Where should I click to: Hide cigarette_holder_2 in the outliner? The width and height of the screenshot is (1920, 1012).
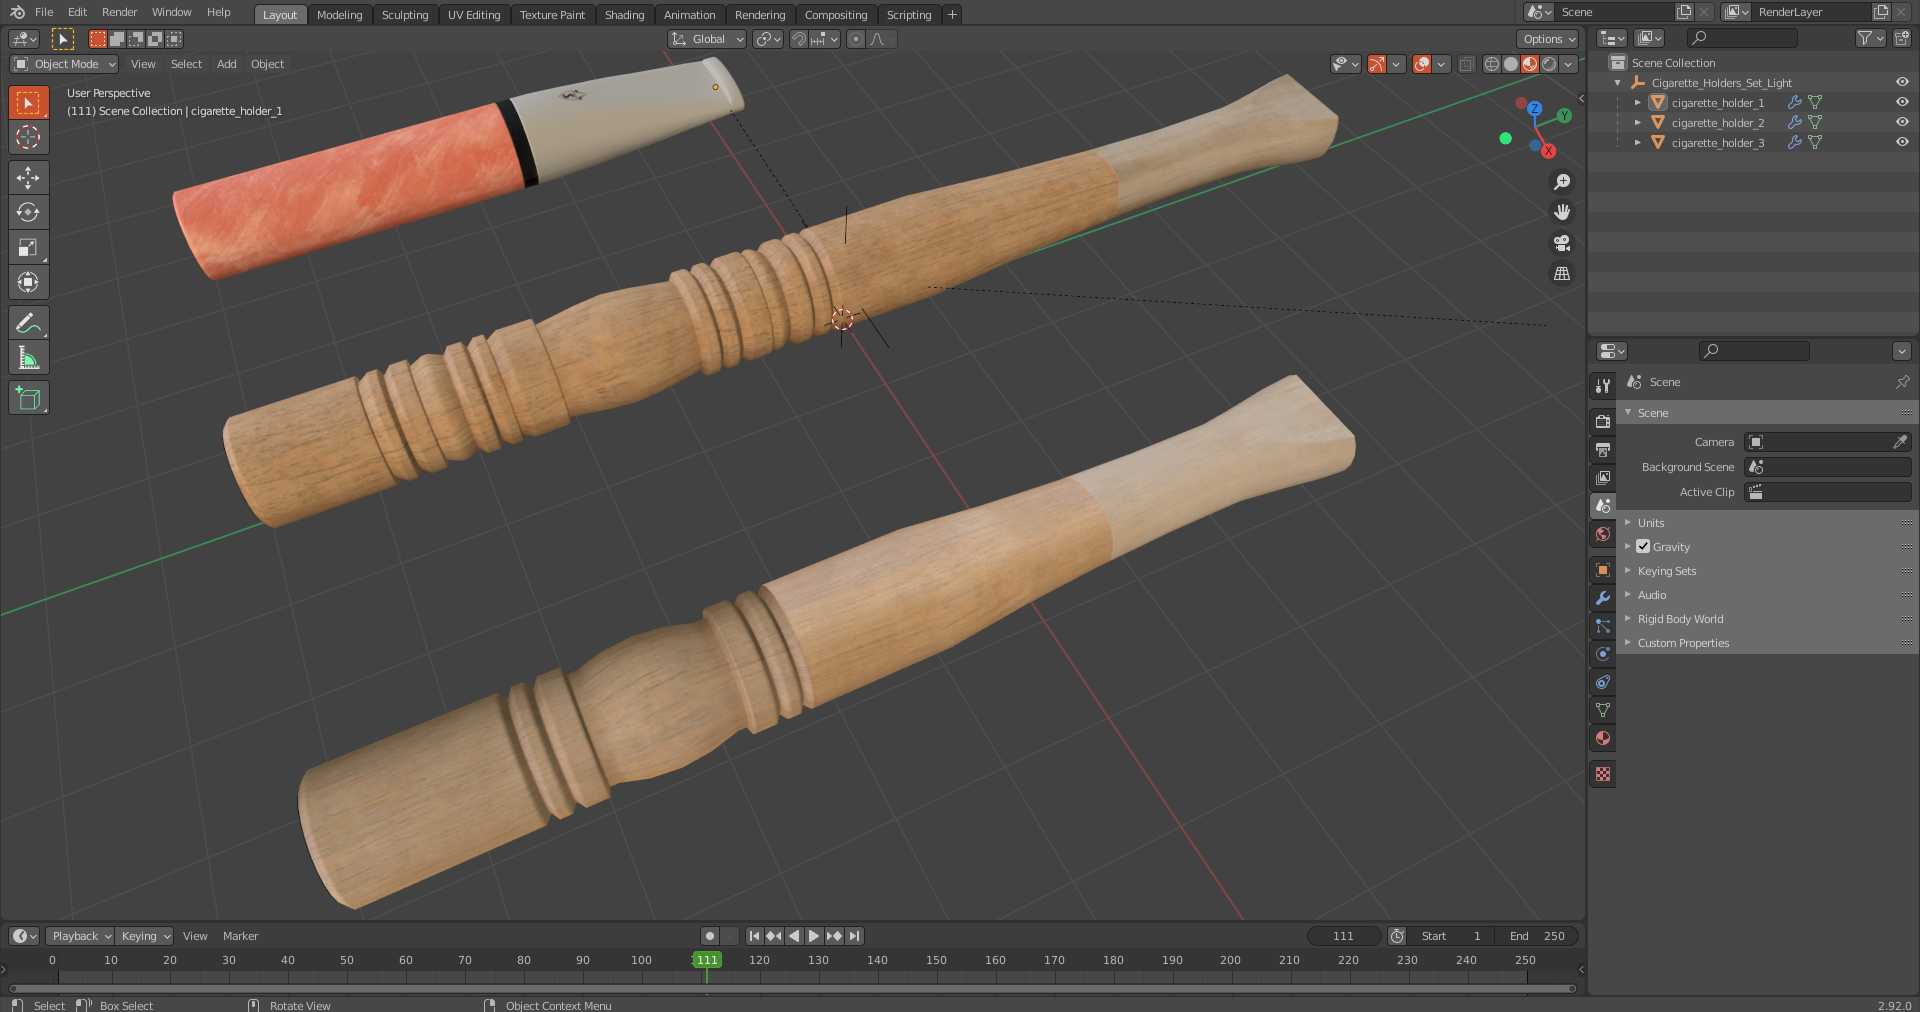[x=1902, y=122]
